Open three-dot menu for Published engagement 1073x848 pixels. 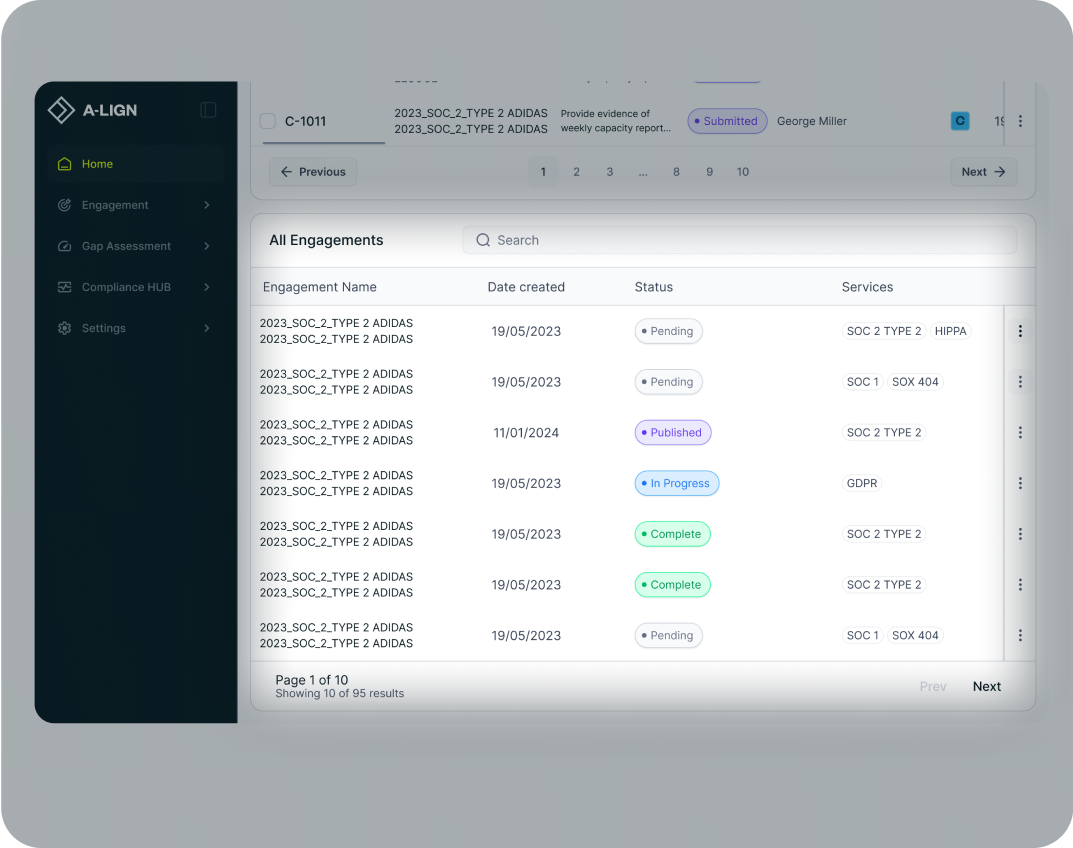(1020, 433)
